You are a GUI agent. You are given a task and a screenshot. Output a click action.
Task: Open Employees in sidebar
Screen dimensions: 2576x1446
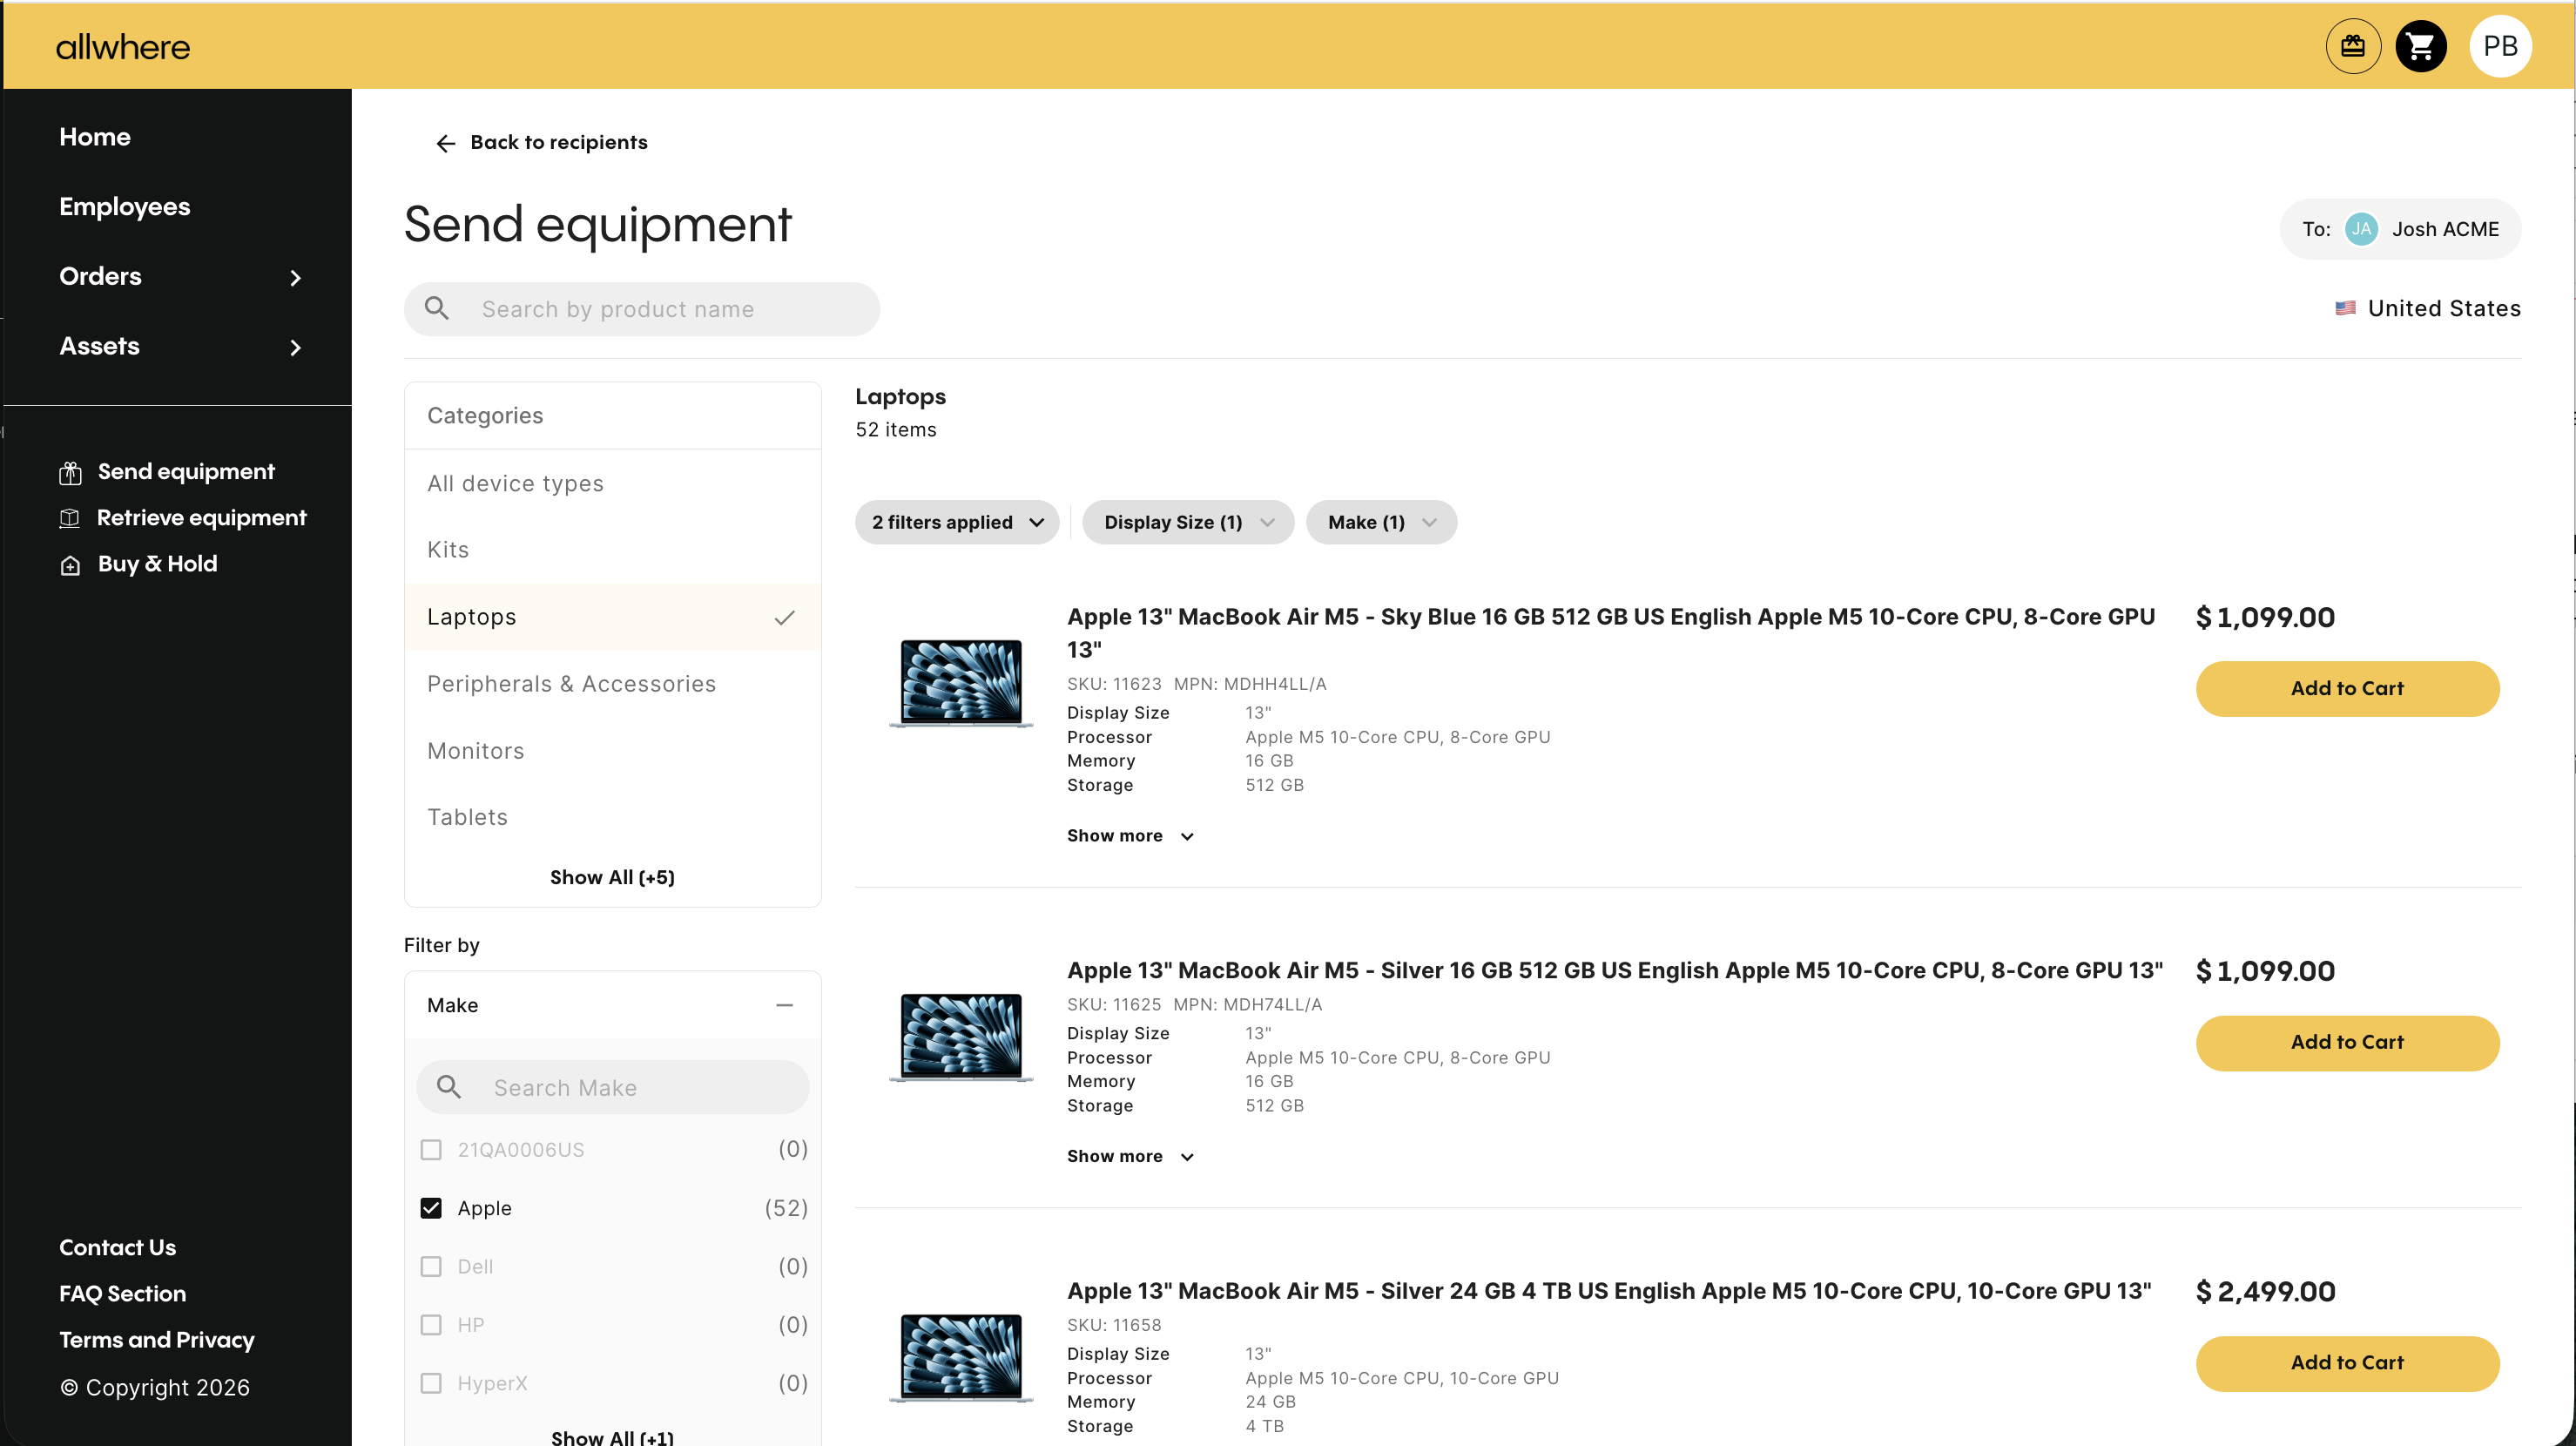pos(124,207)
